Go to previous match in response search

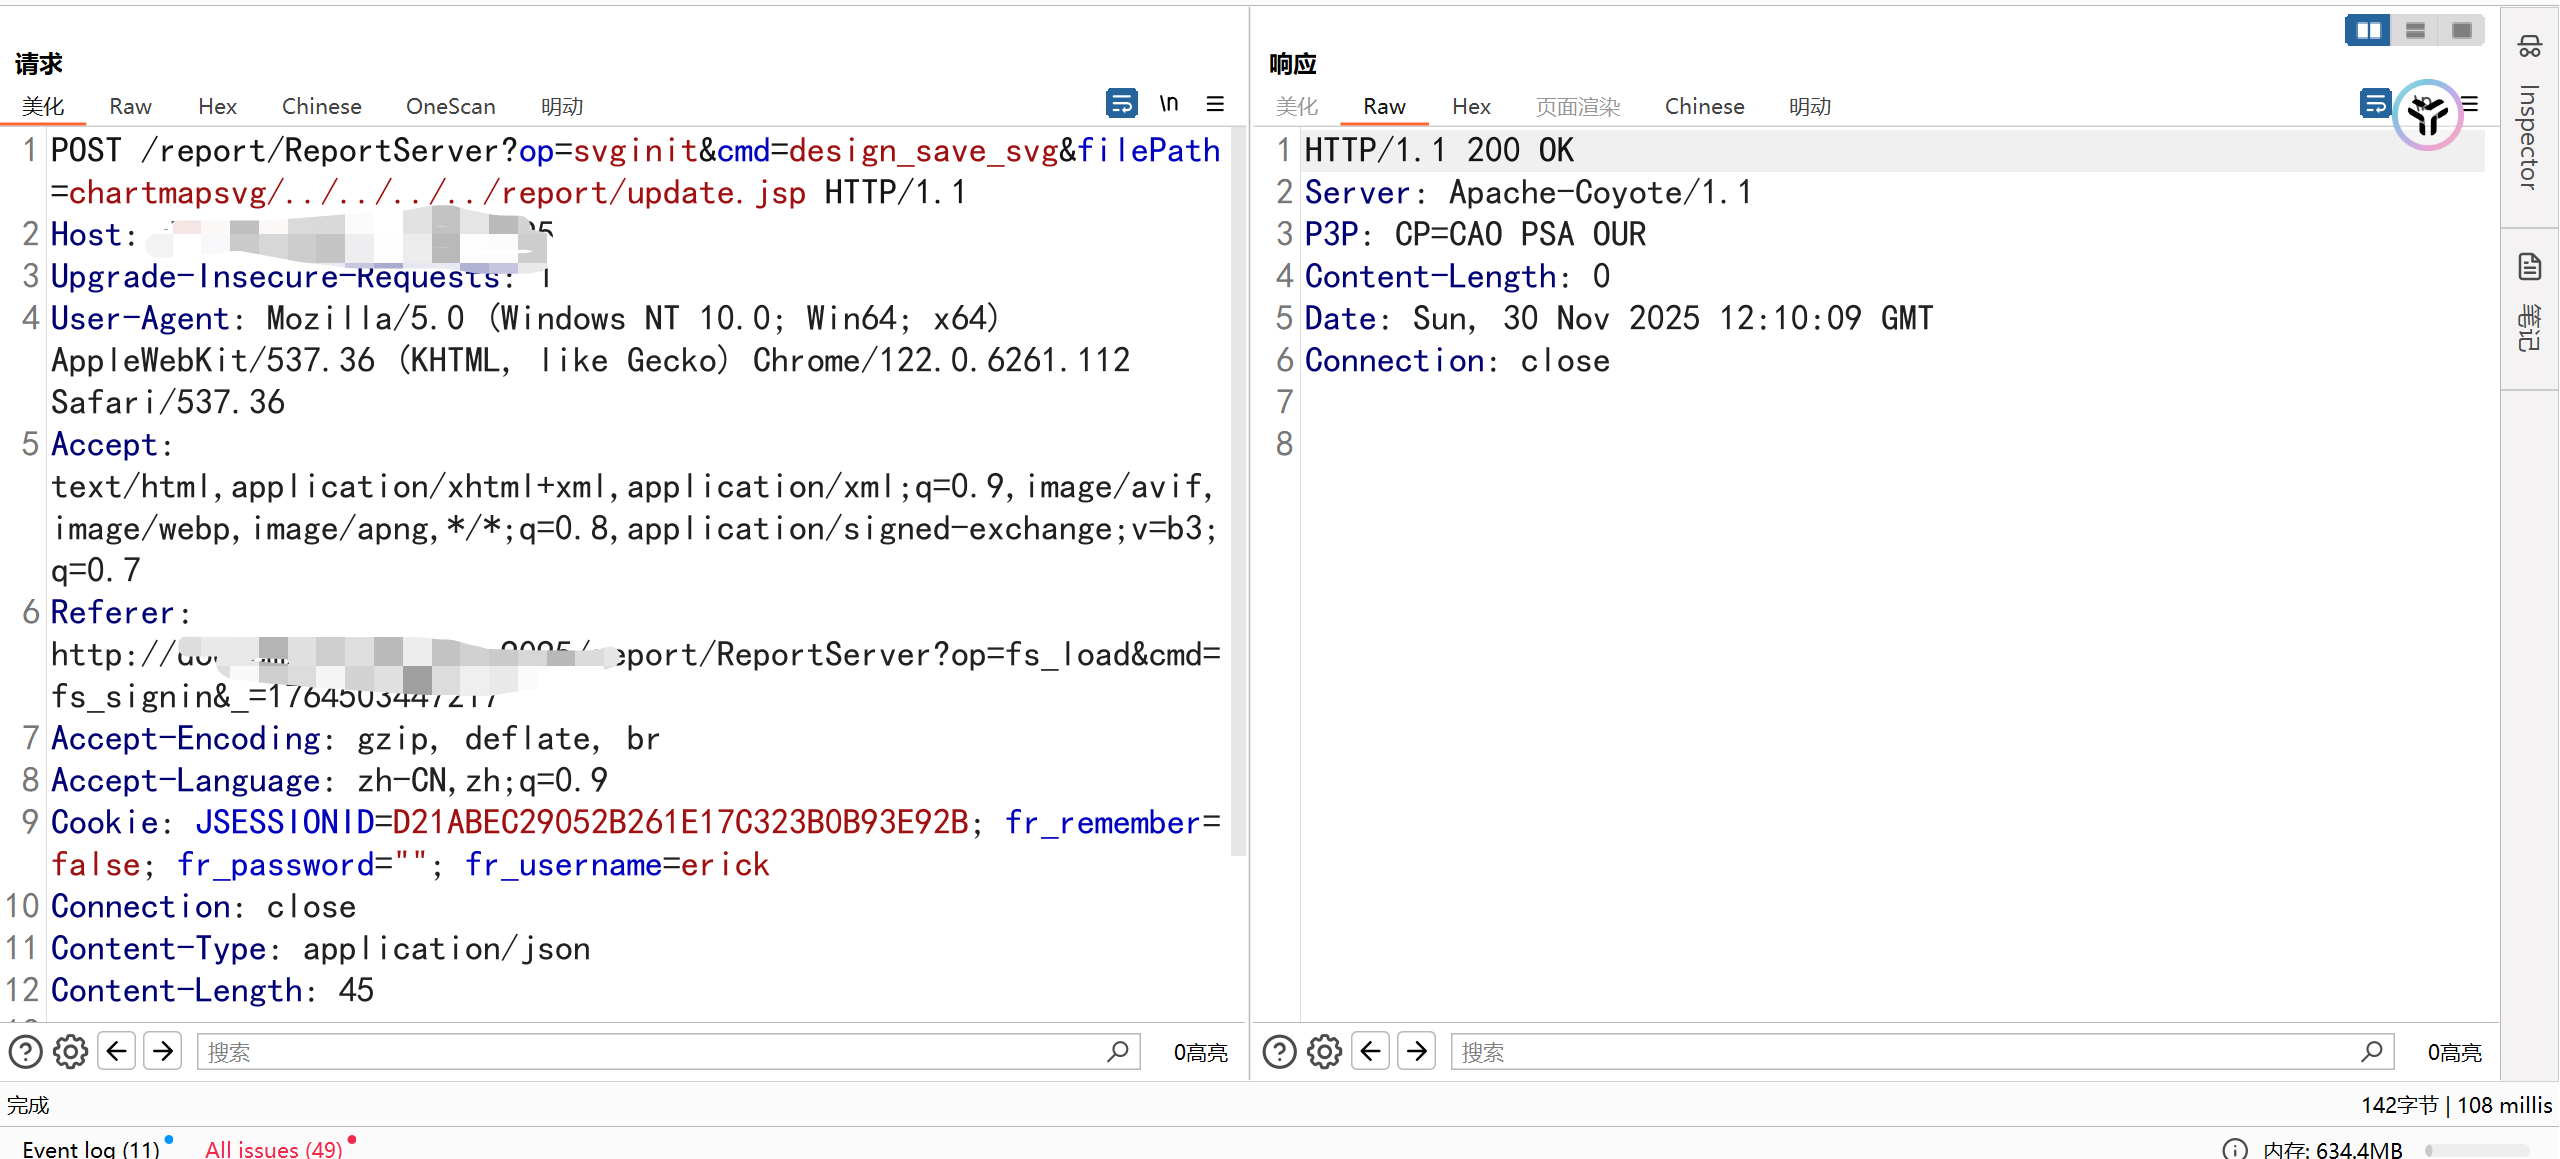click(1370, 1051)
